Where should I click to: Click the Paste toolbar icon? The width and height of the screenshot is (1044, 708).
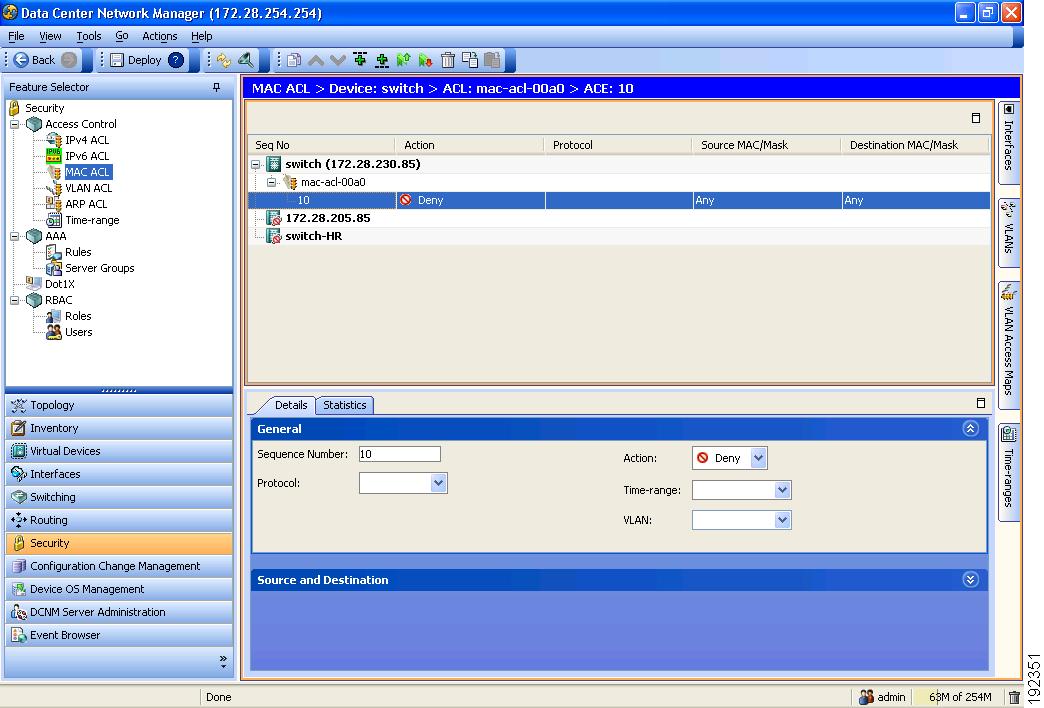[491, 60]
